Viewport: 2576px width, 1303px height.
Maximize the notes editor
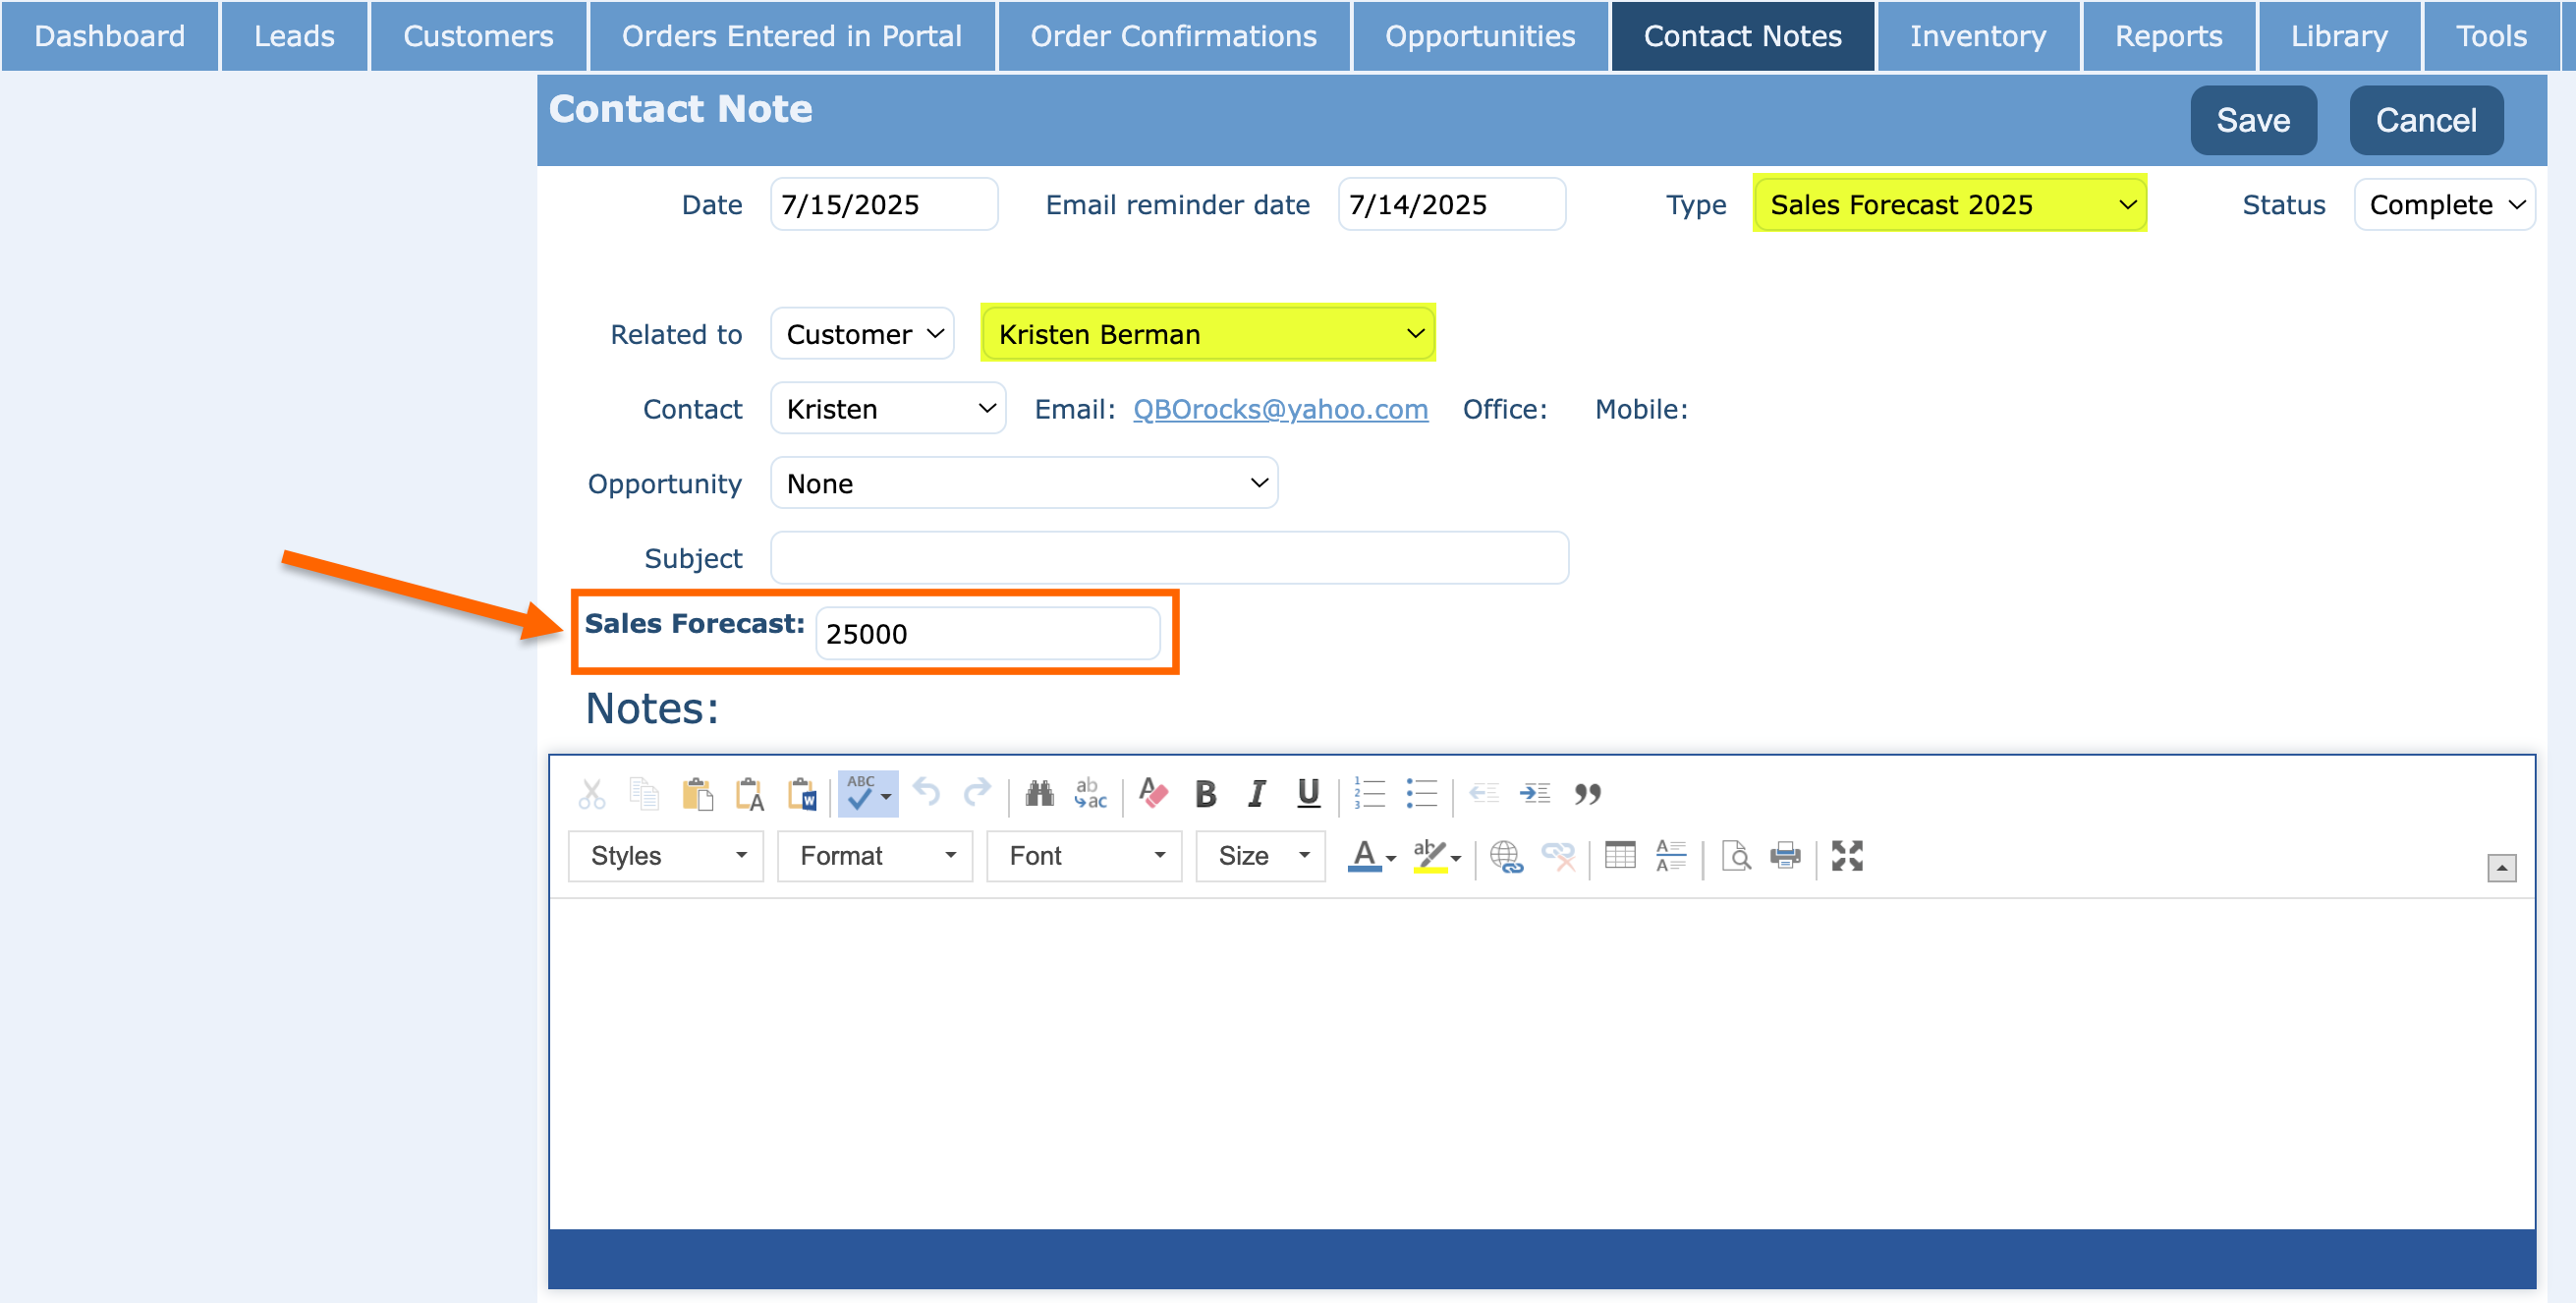coord(1846,856)
